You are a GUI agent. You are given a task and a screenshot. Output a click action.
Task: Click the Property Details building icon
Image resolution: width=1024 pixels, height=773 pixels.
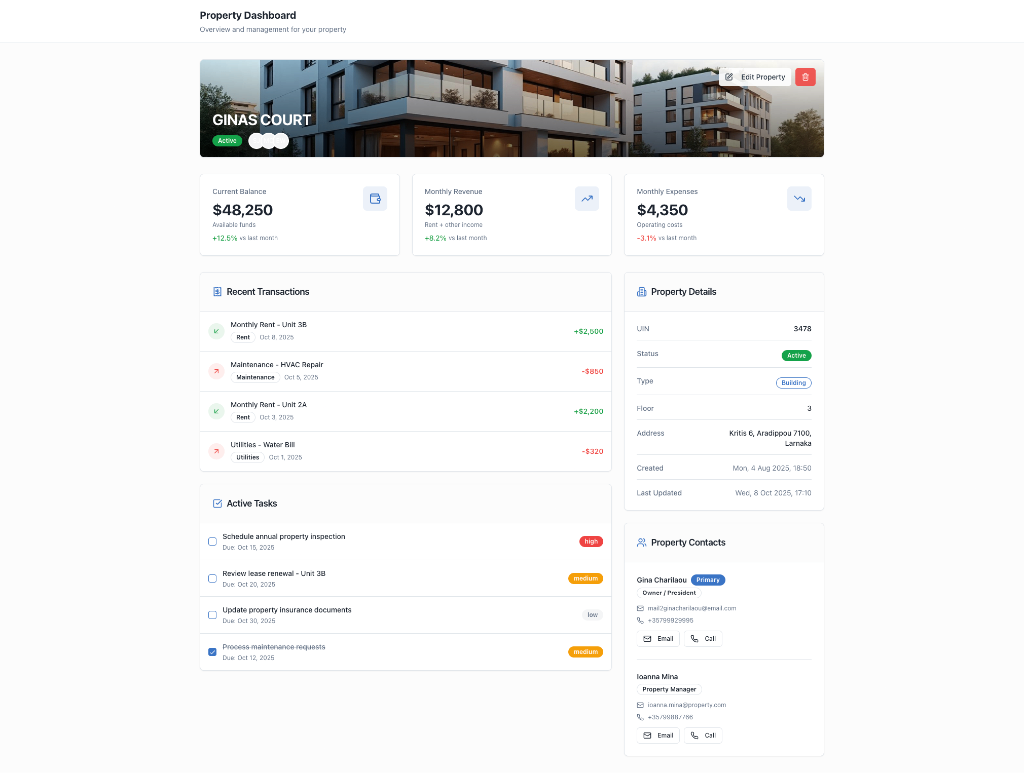[641, 292]
